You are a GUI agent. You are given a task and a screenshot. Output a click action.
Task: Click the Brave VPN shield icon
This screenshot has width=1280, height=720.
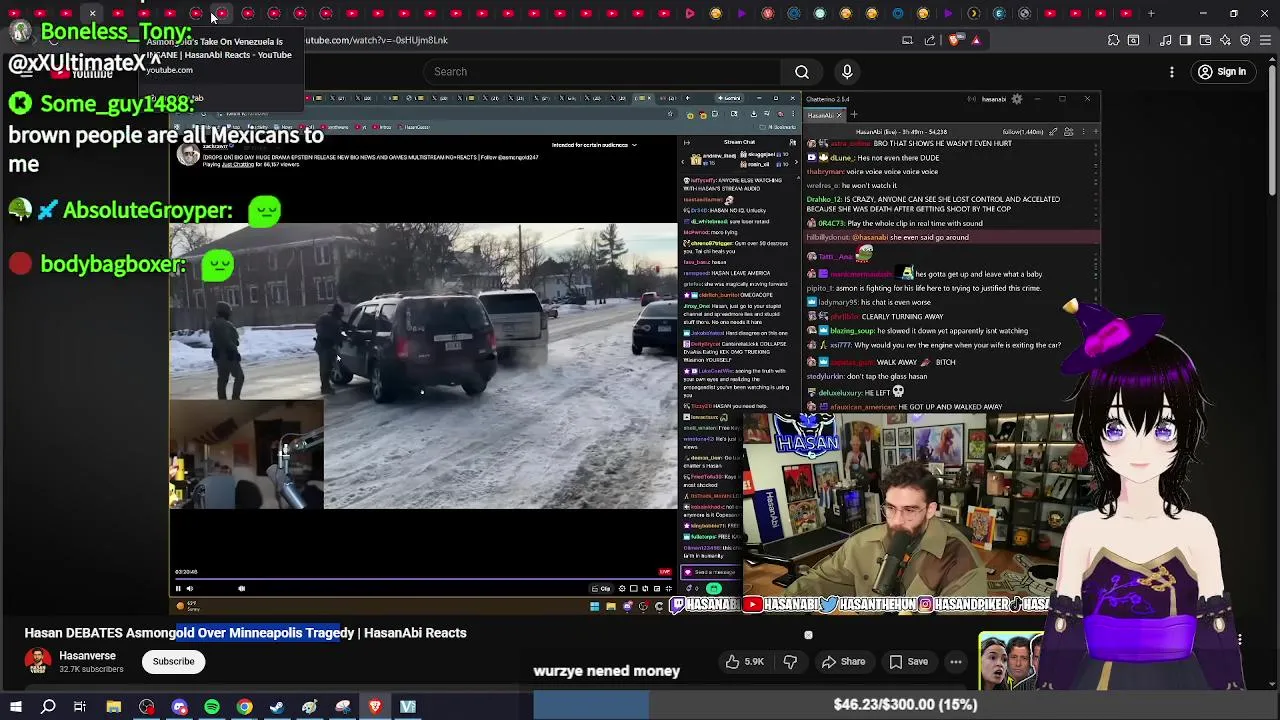pyautogui.click(x=1245, y=40)
